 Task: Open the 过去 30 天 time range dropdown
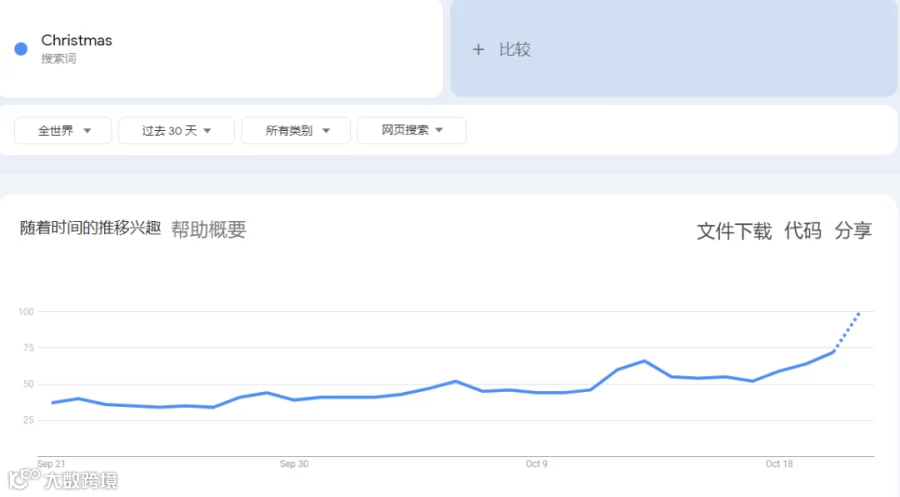click(x=176, y=131)
